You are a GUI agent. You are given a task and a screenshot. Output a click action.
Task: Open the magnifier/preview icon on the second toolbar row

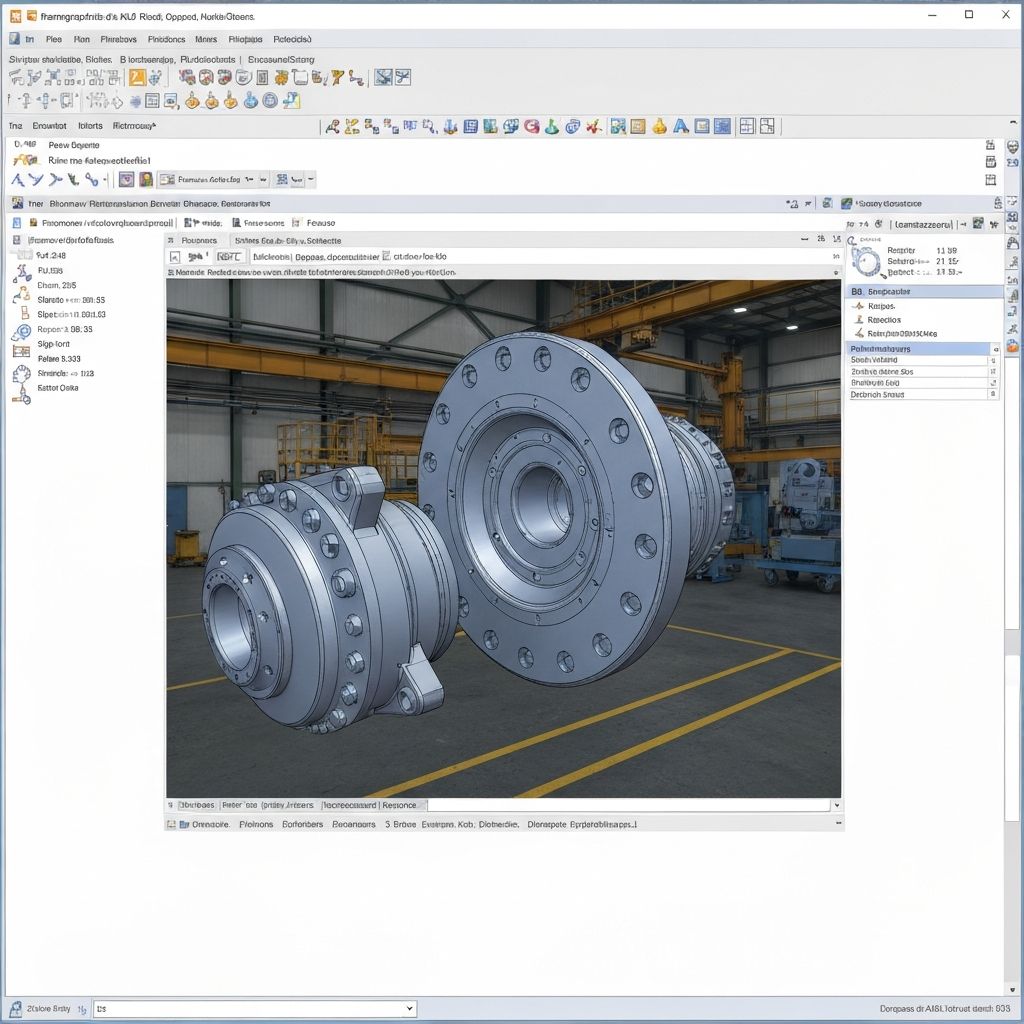tap(170, 102)
